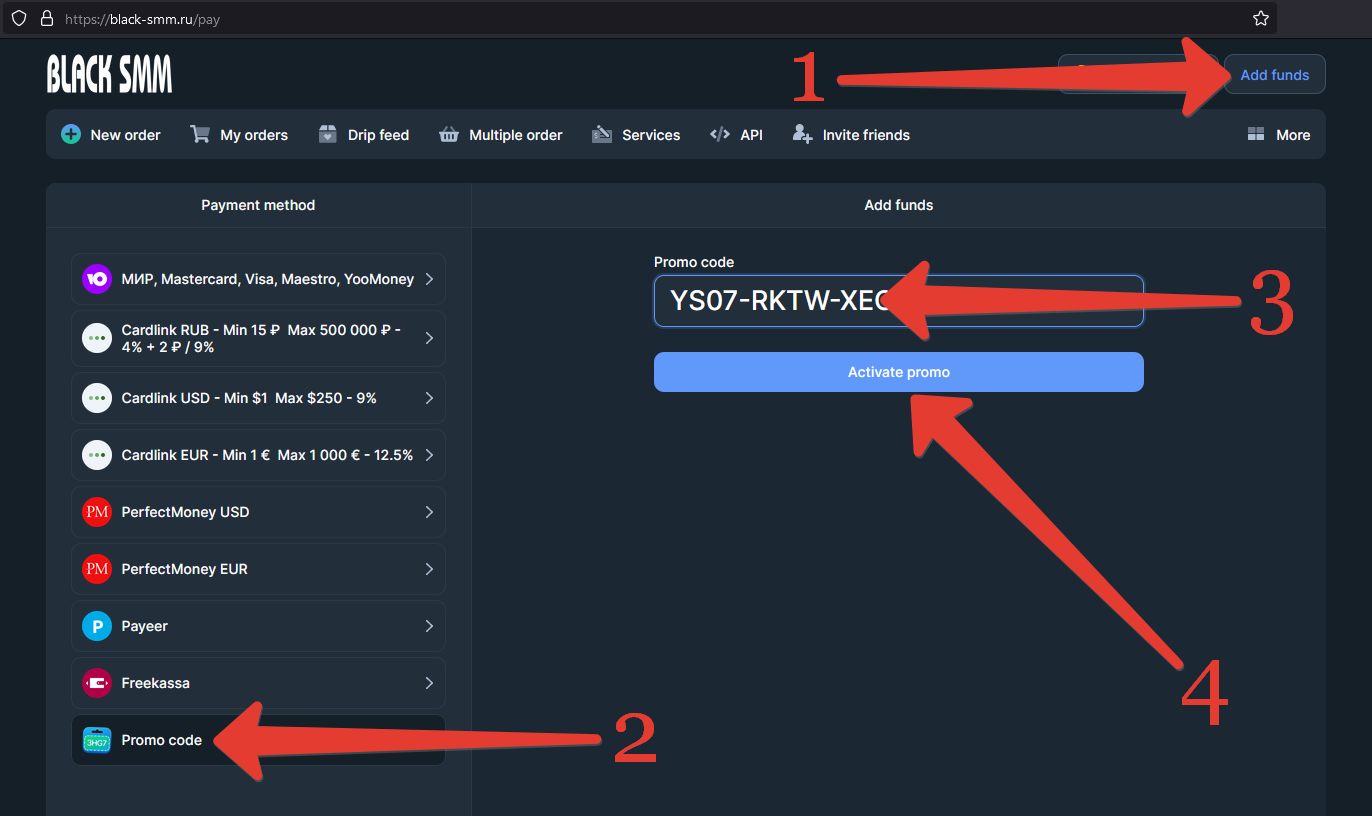Click the Payeer blue P icon
The width and height of the screenshot is (1372, 816).
point(97,626)
